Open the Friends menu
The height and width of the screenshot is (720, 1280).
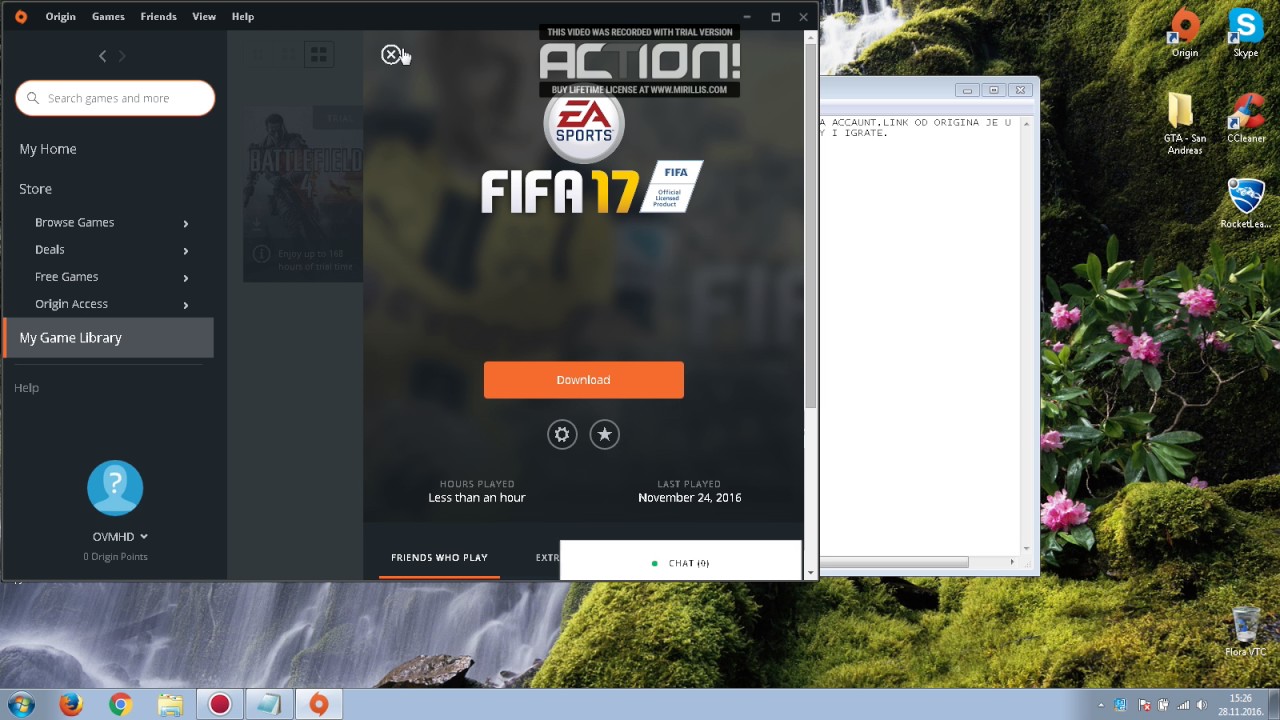click(158, 16)
